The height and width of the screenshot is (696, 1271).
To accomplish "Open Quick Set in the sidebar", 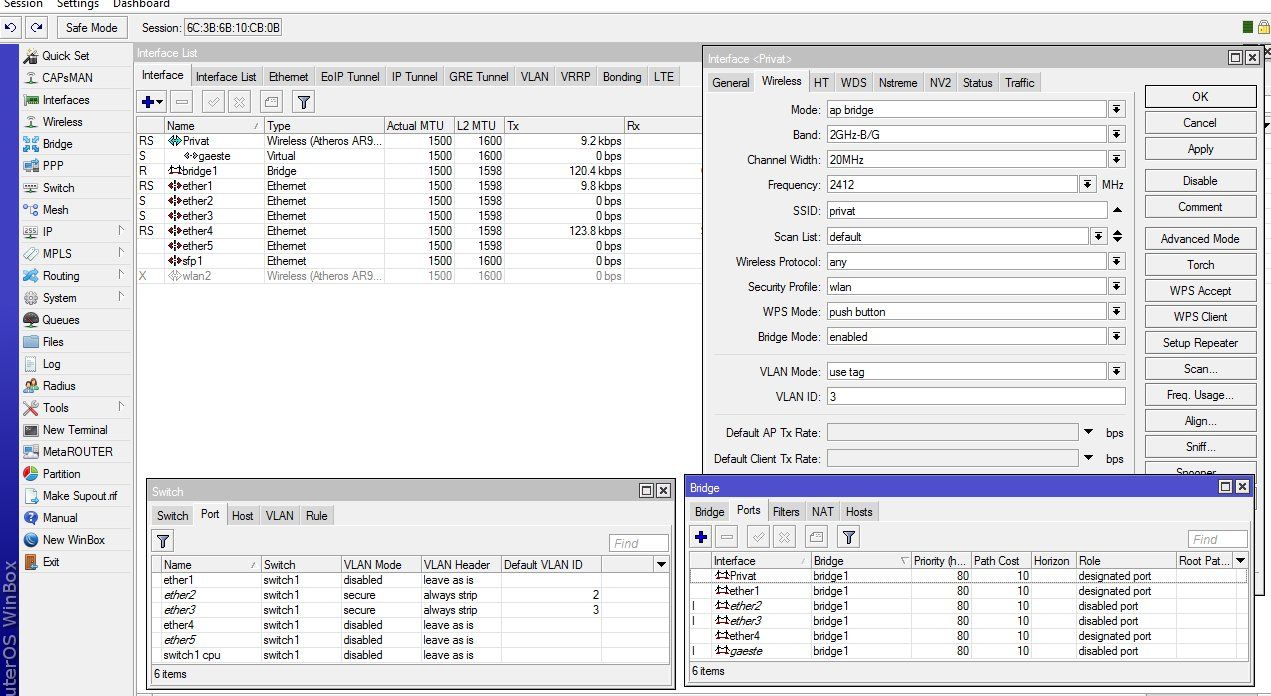I will coord(65,56).
